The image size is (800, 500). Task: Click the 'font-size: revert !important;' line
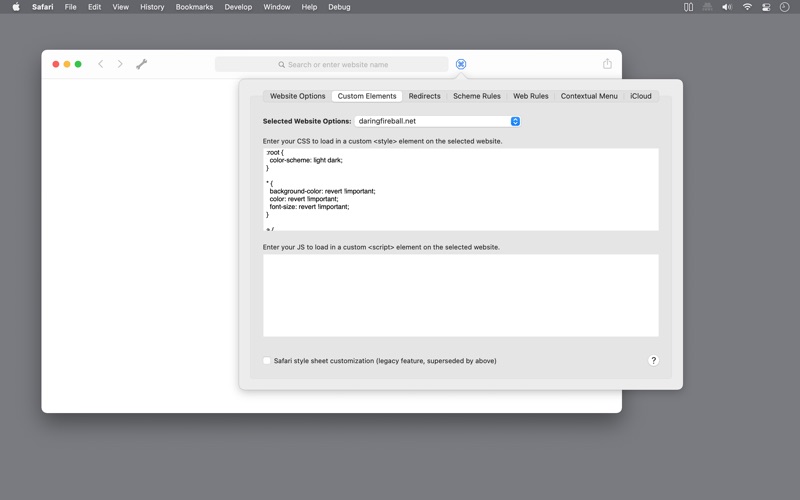(309, 207)
